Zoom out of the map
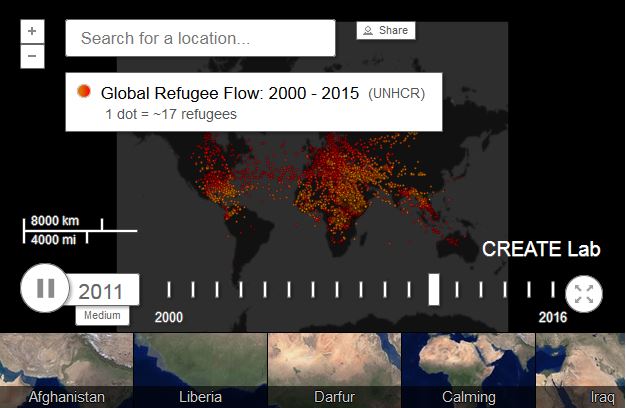The height and width of the screenshot is (408, 626). (x=32, y=56)
